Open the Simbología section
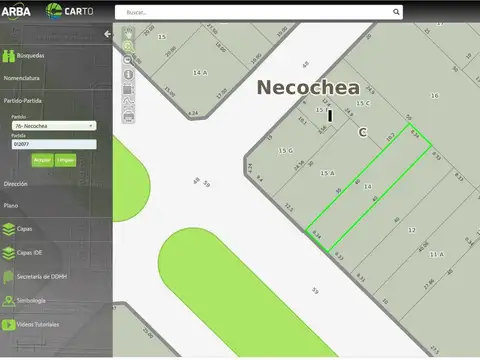Viewport: 480px width, 360px height. coord(31,301)
